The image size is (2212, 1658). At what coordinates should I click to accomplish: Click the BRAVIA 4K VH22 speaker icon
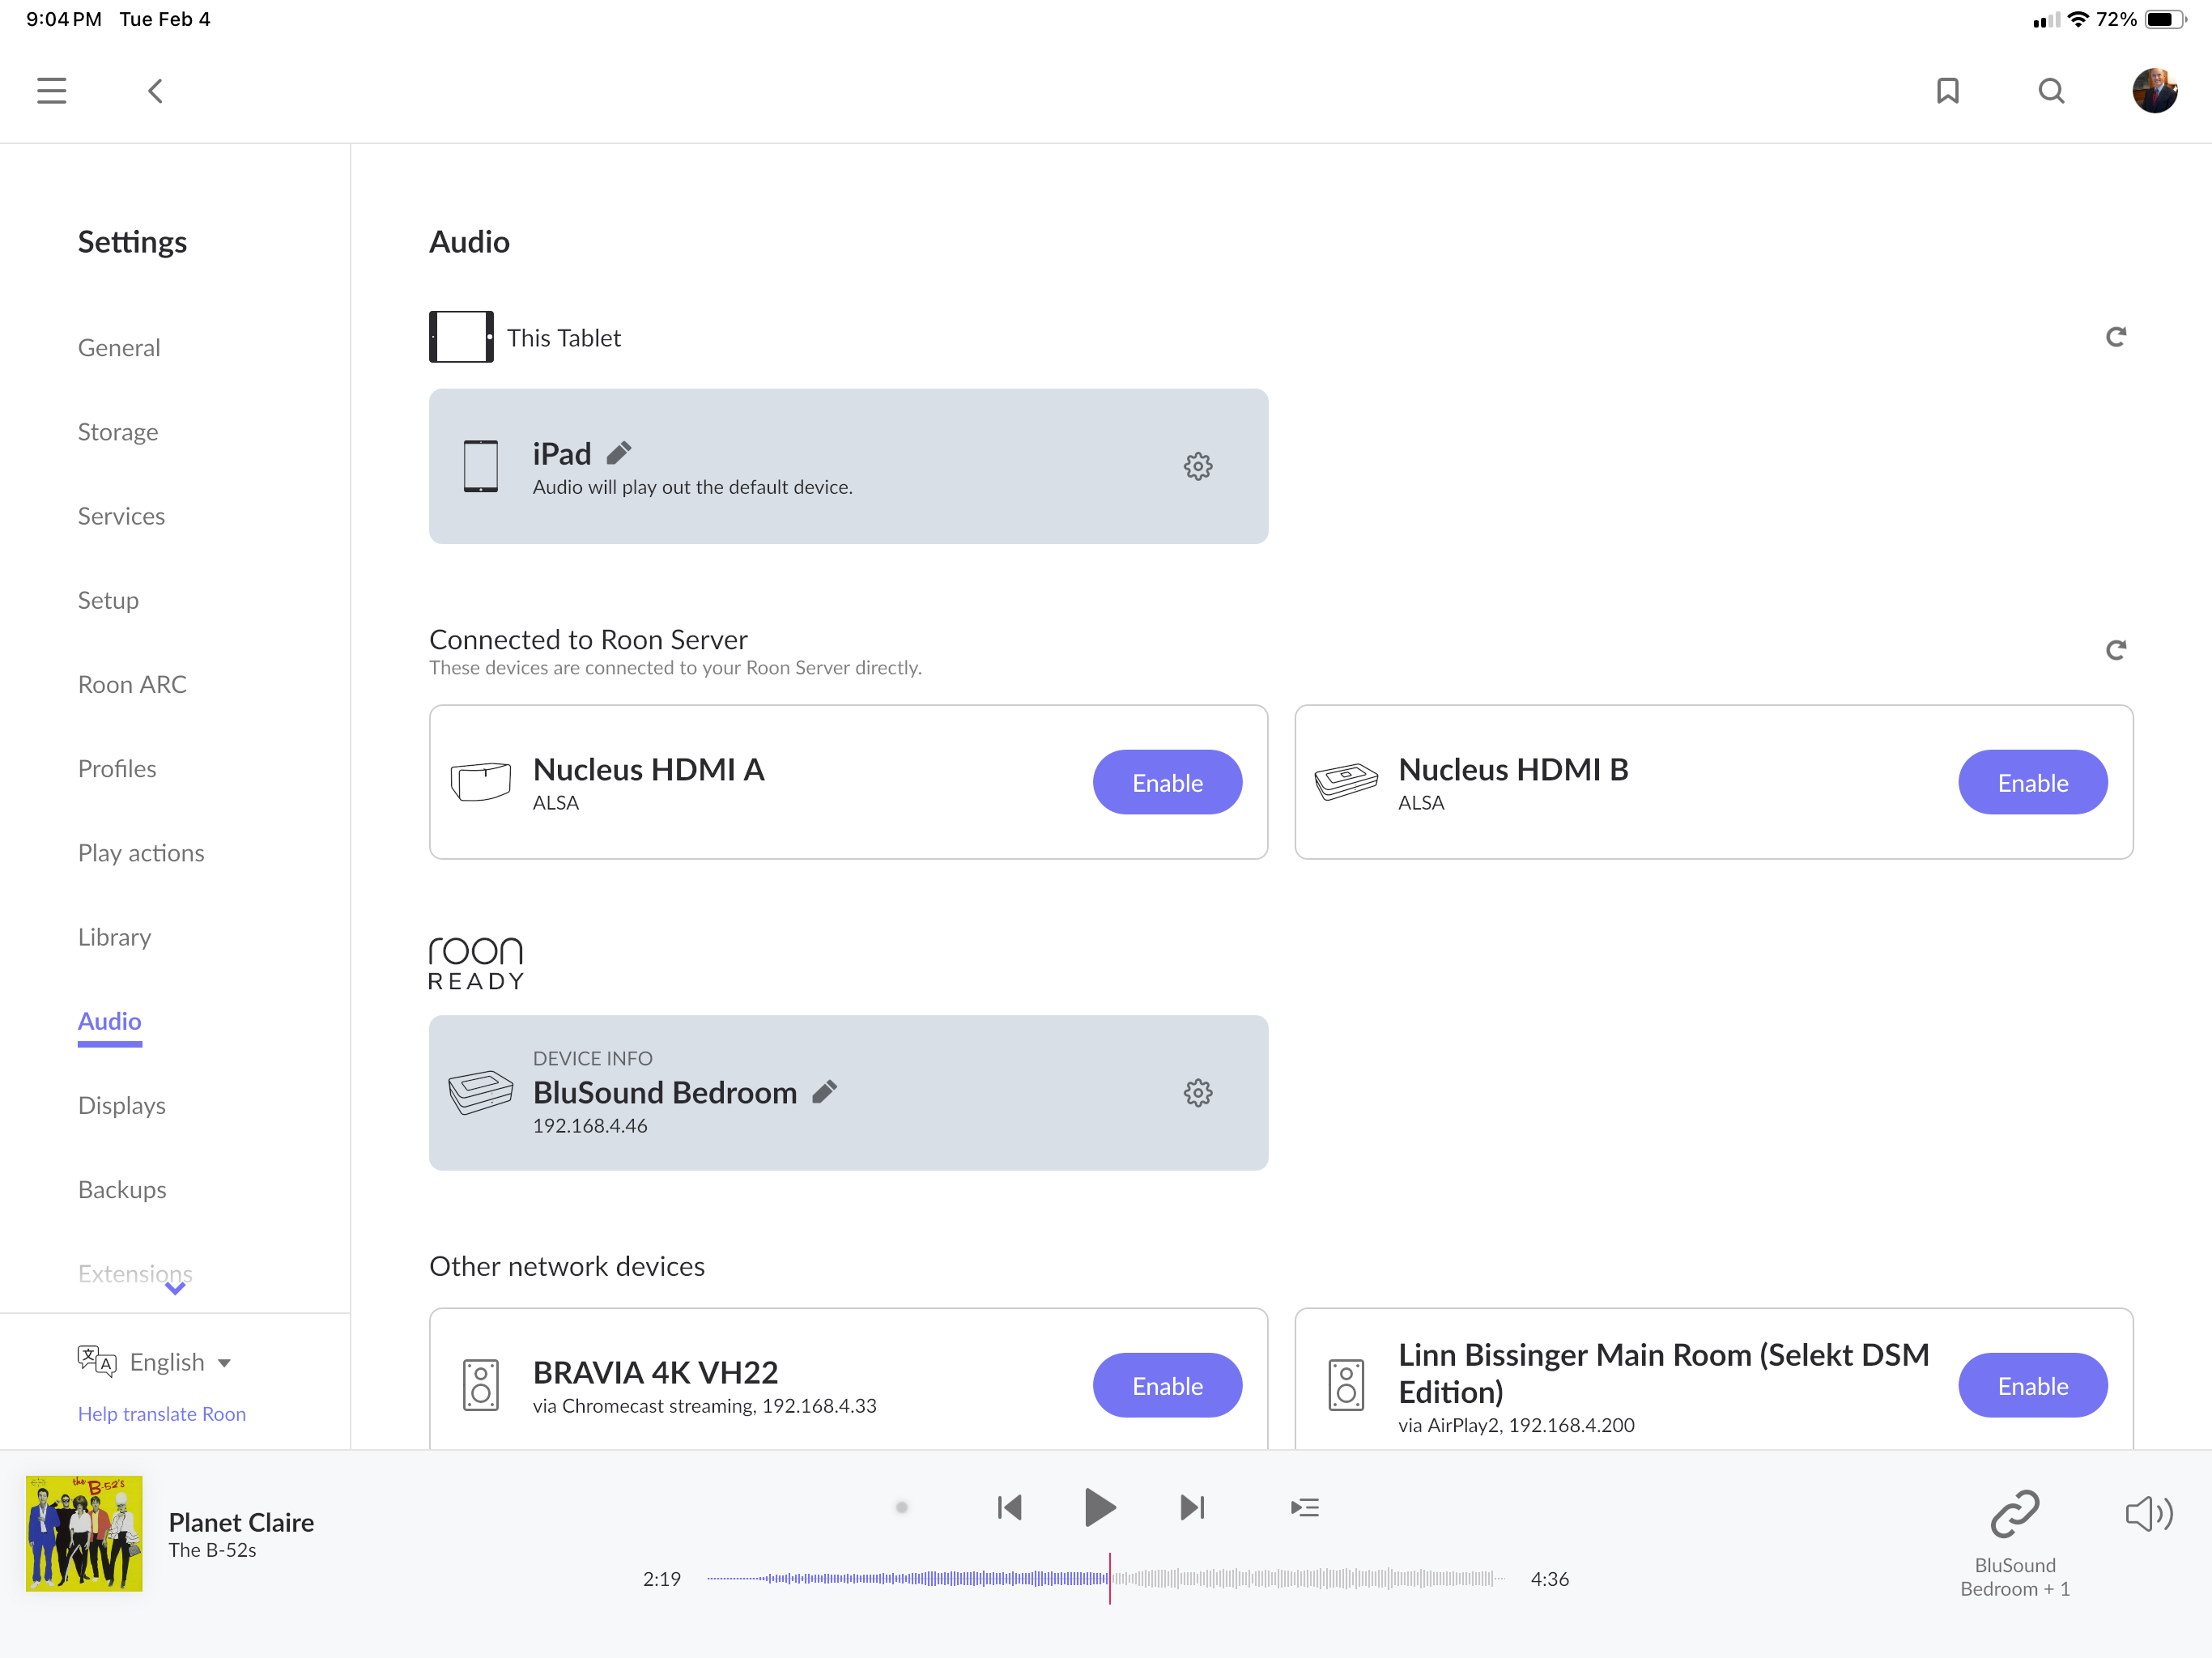pos(480,1385)
